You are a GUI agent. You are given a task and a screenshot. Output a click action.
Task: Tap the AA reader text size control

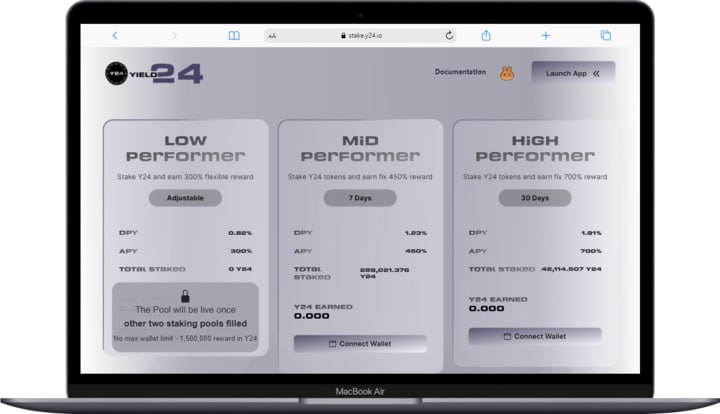(x=272, y=36)
